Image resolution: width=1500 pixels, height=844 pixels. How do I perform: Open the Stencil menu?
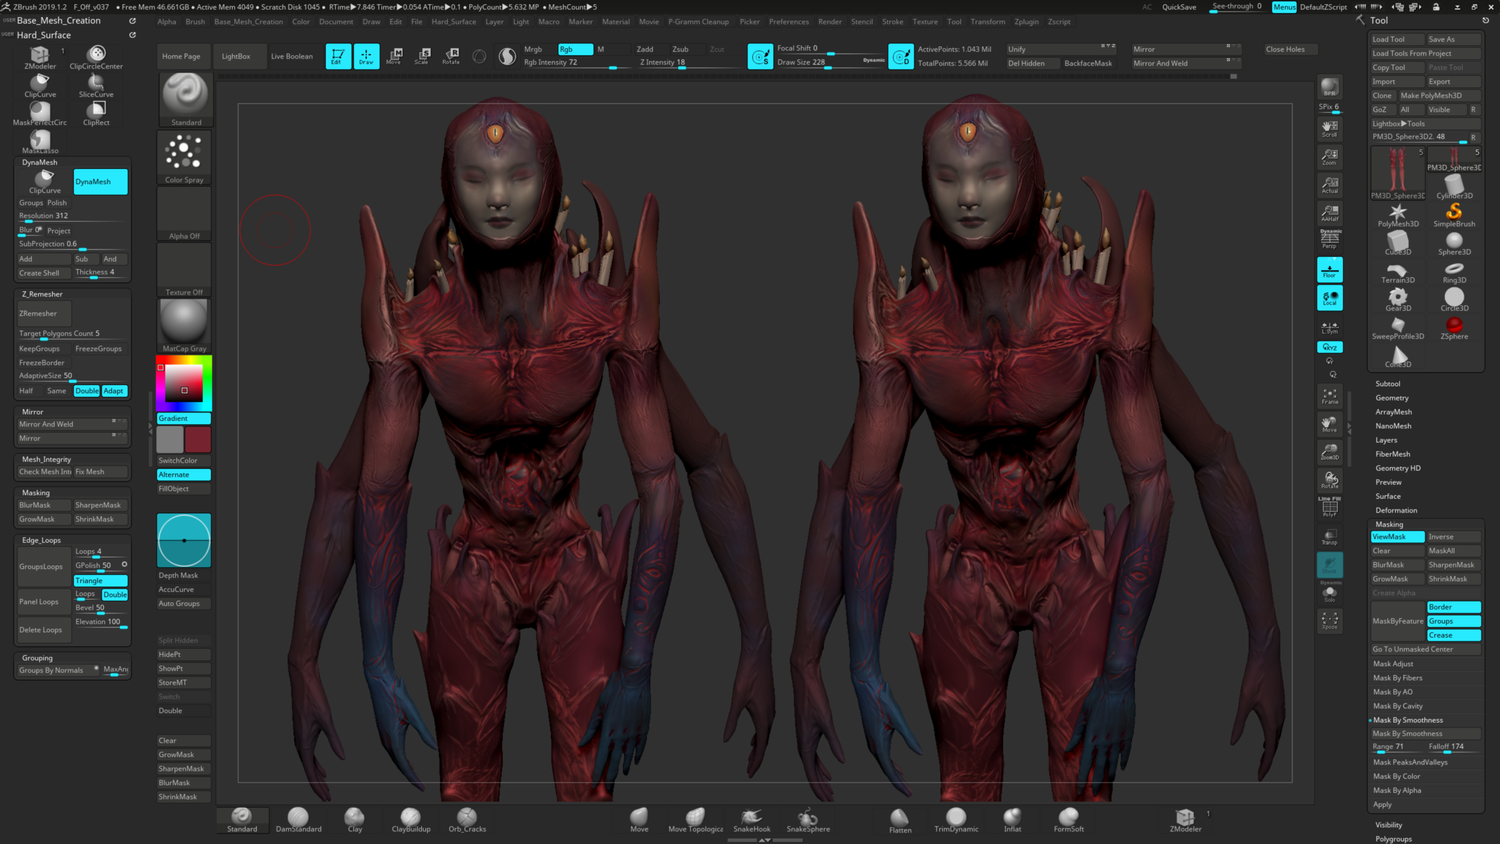(862, 21)
